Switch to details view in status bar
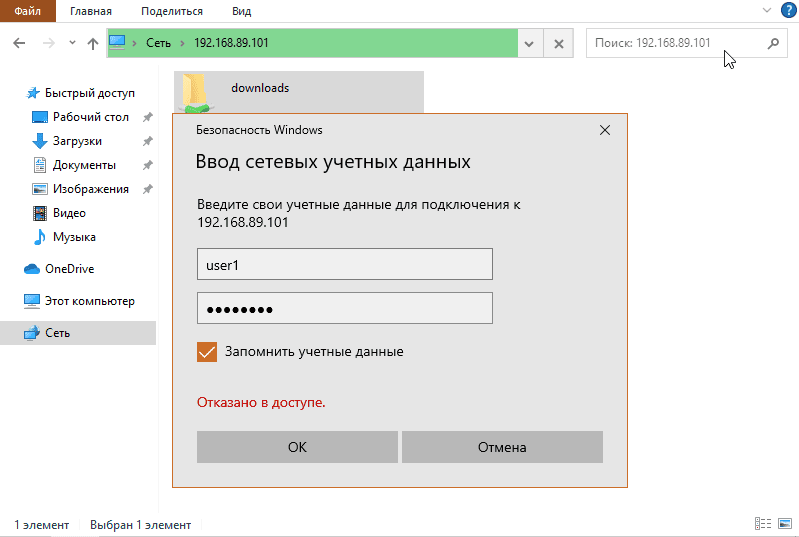Image resolution: width=799 pixels, height=537 pixels. pos(763,524)
